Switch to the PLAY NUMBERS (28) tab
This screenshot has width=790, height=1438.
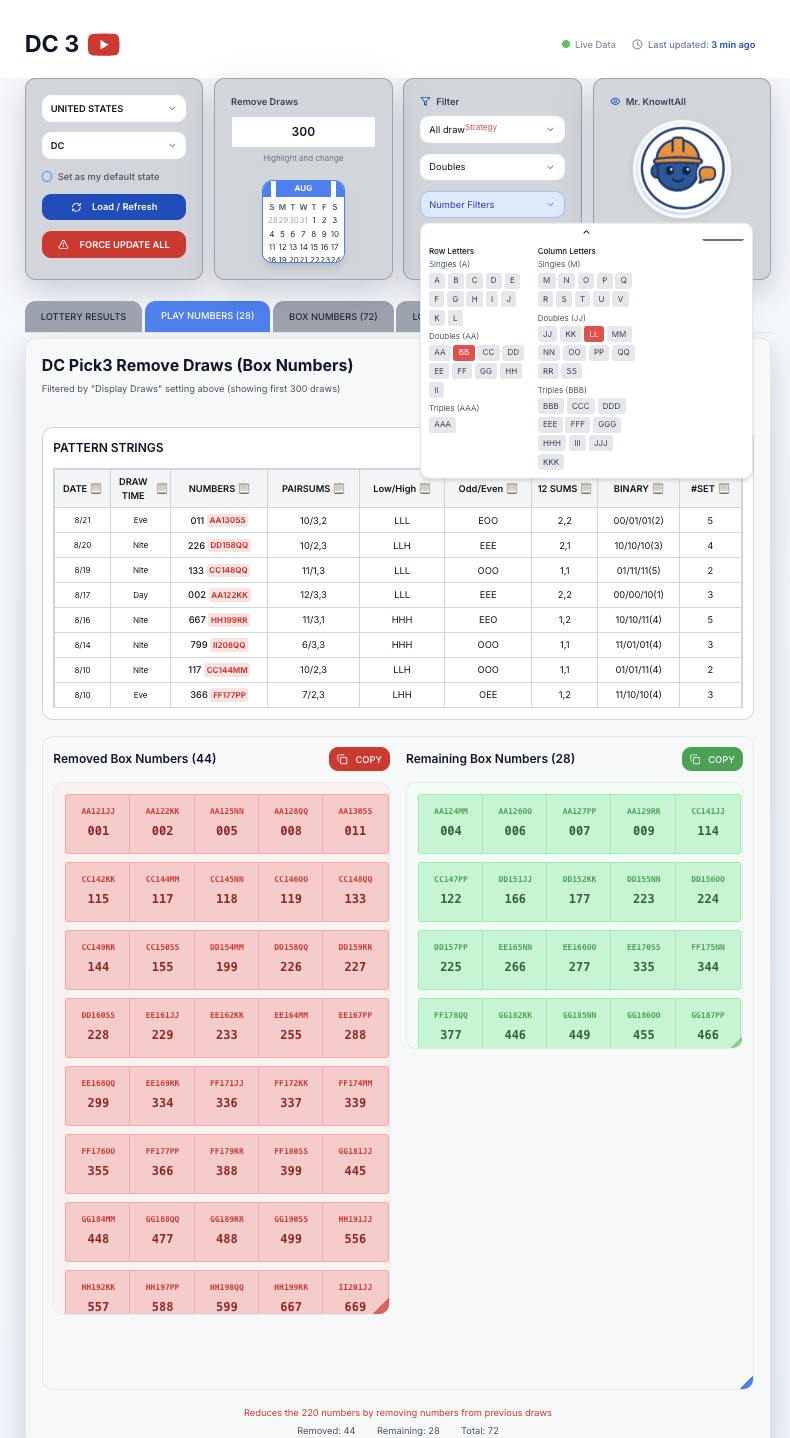(x=207, y=316)
